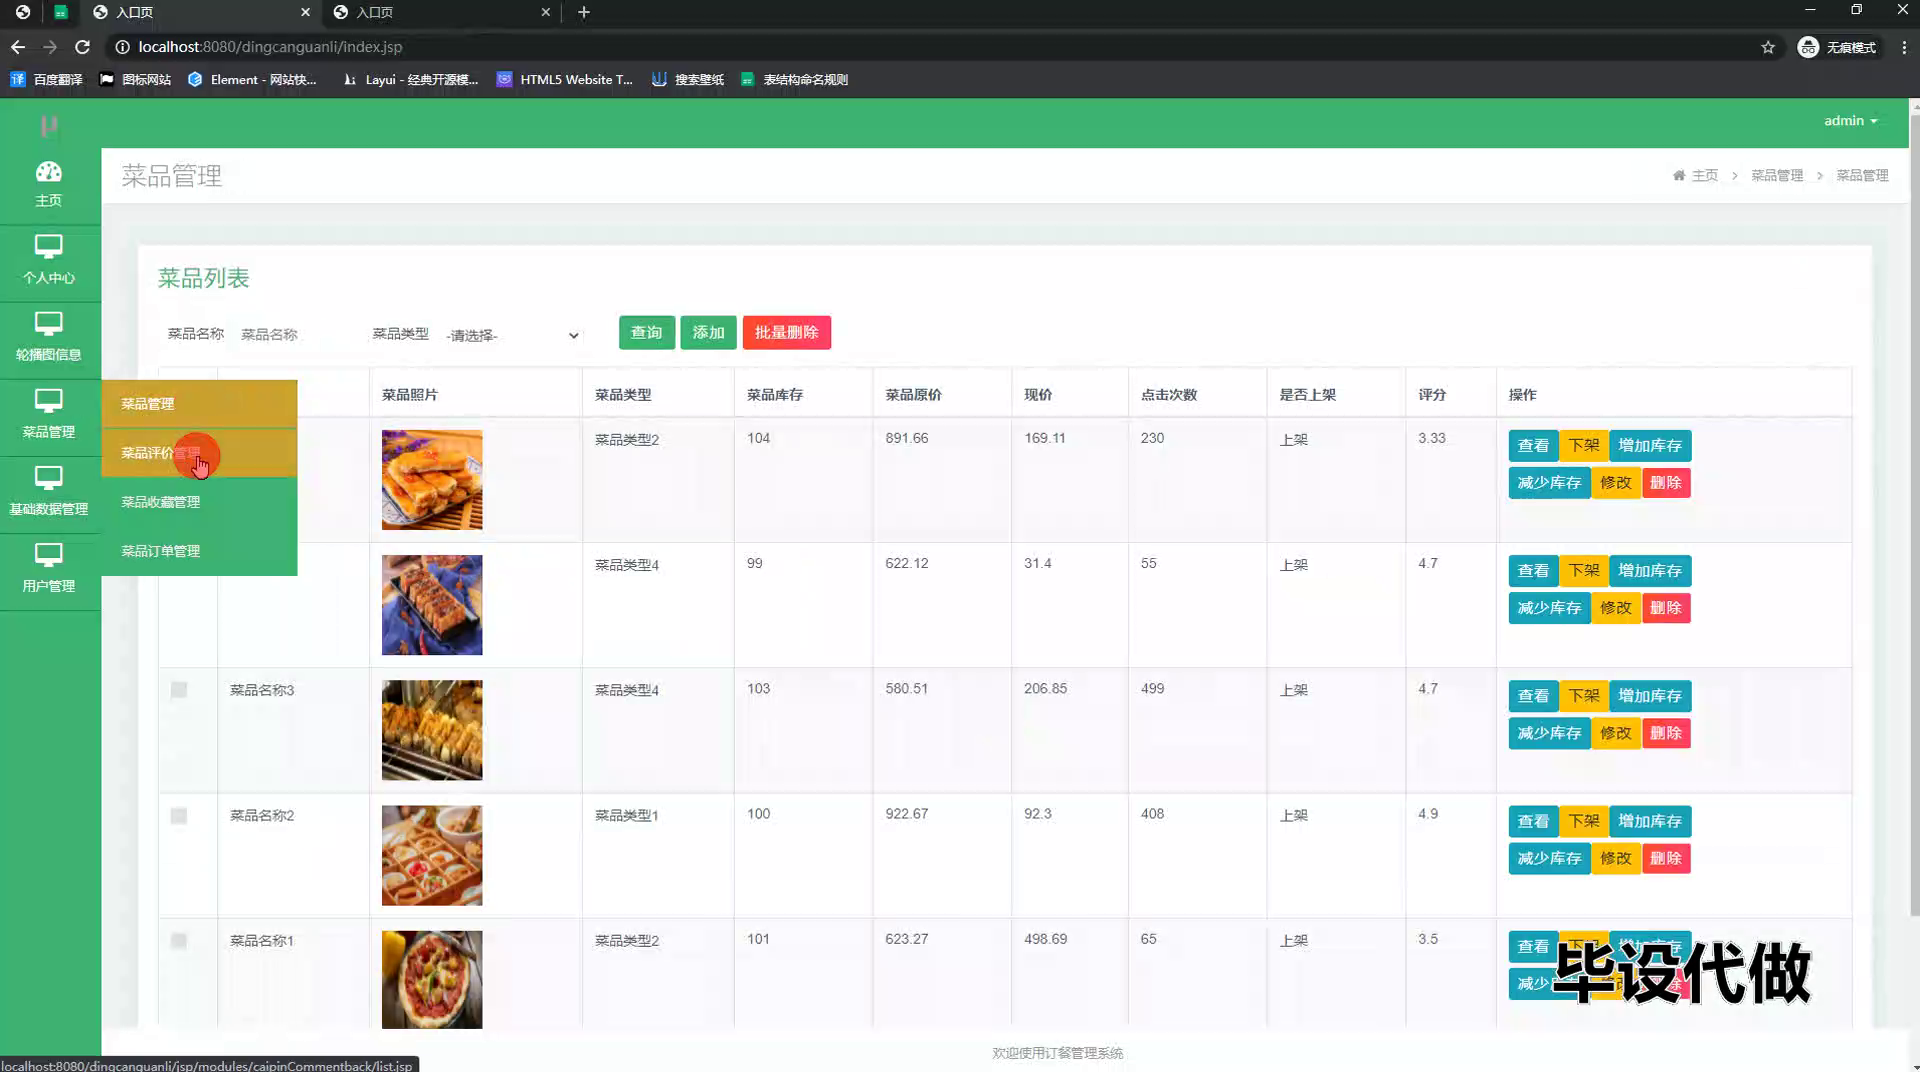This screenshot has width=1920, height=1072.
Task: Switch to the second 入口页 browser tab
Action: tap(440, 12)
